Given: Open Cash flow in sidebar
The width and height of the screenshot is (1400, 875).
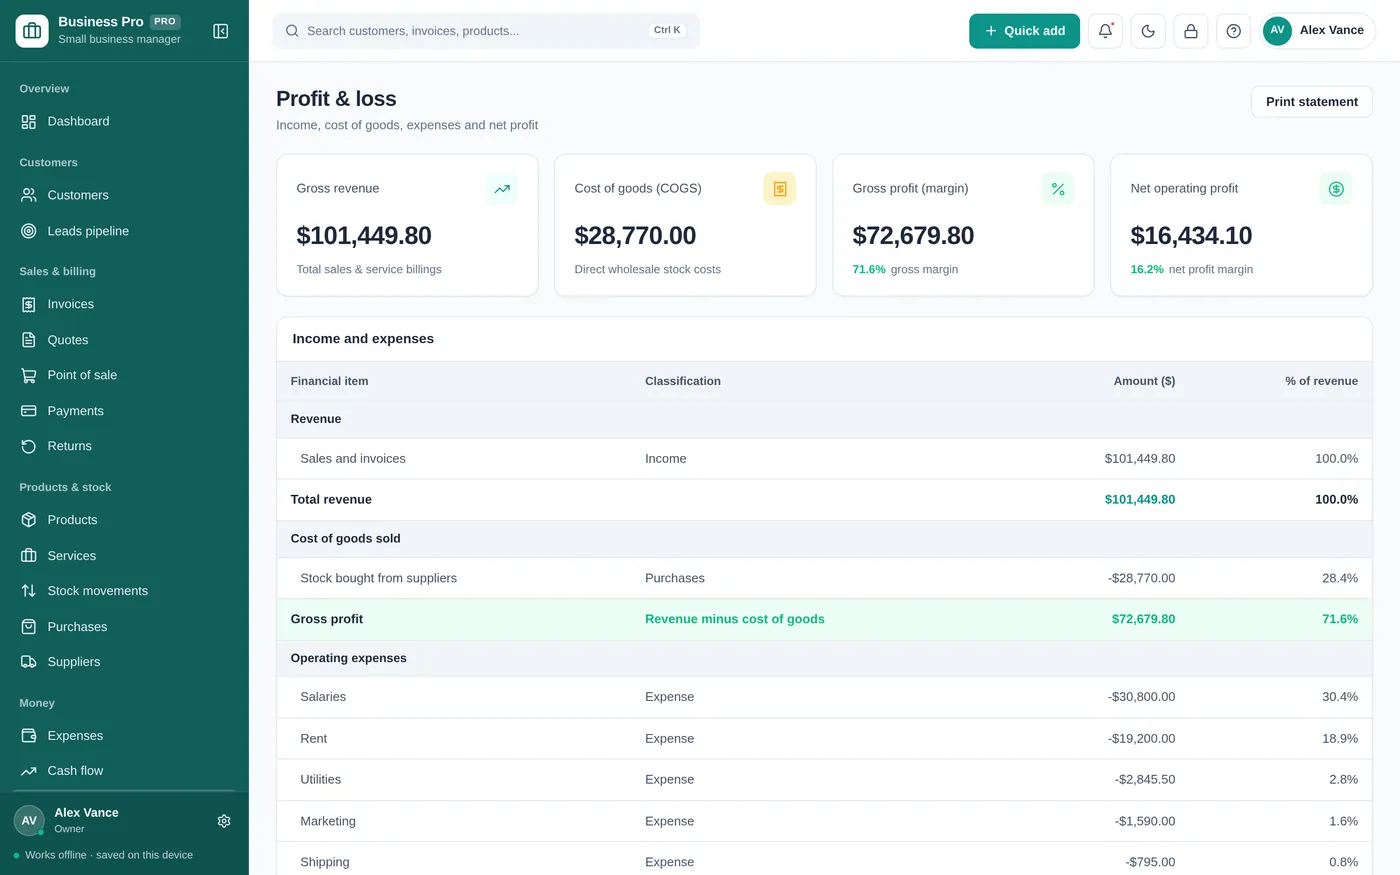Looking at the screenshot, I should pyautogui.click(x=124, y=771).
